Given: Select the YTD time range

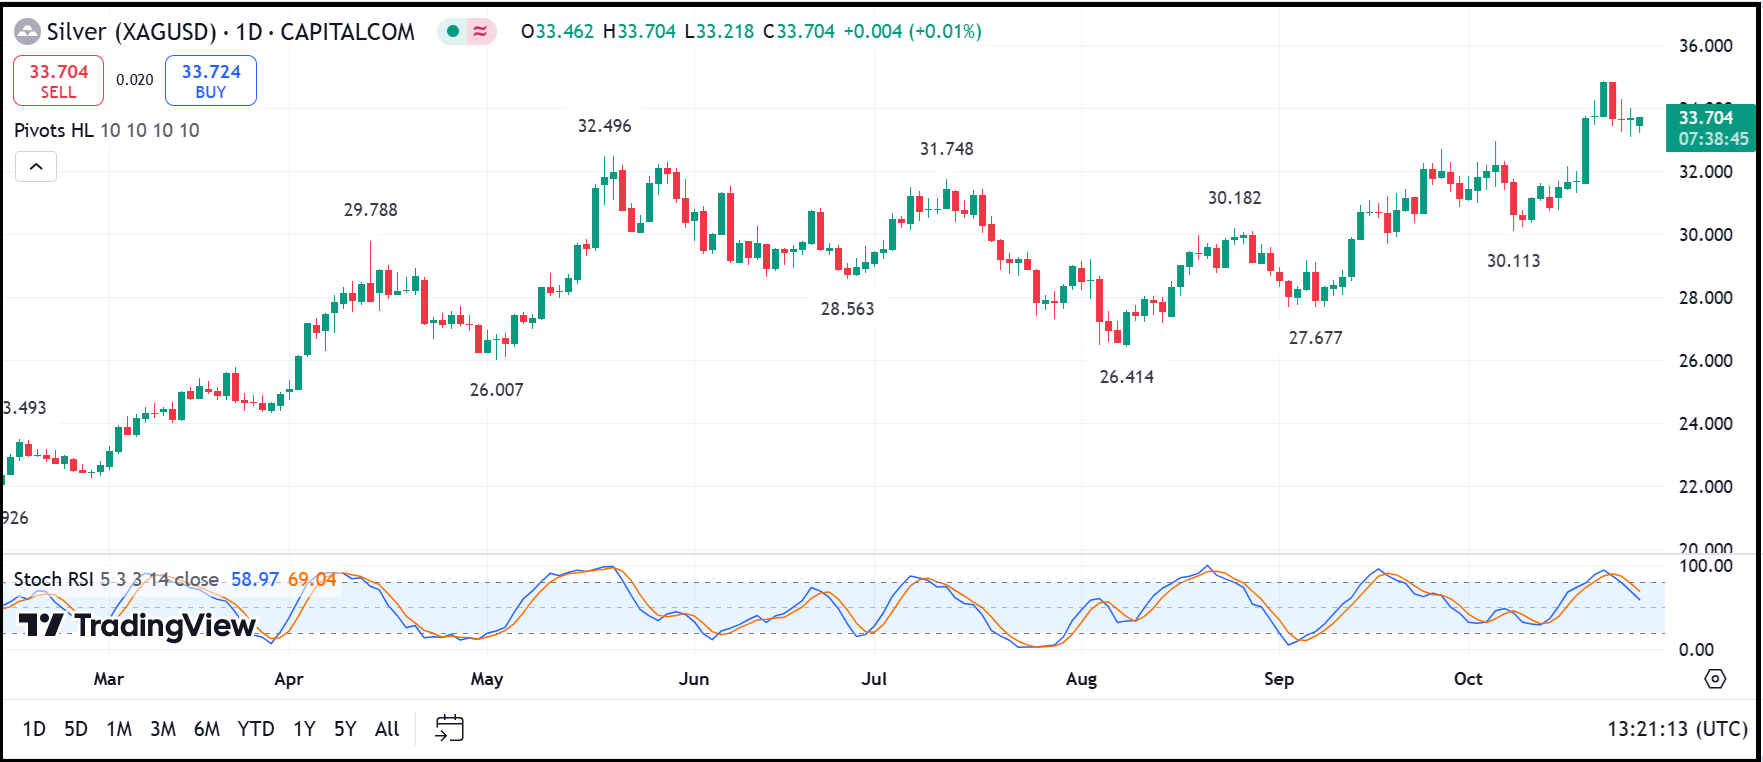Looking at the screenshot, I should 256,729.
